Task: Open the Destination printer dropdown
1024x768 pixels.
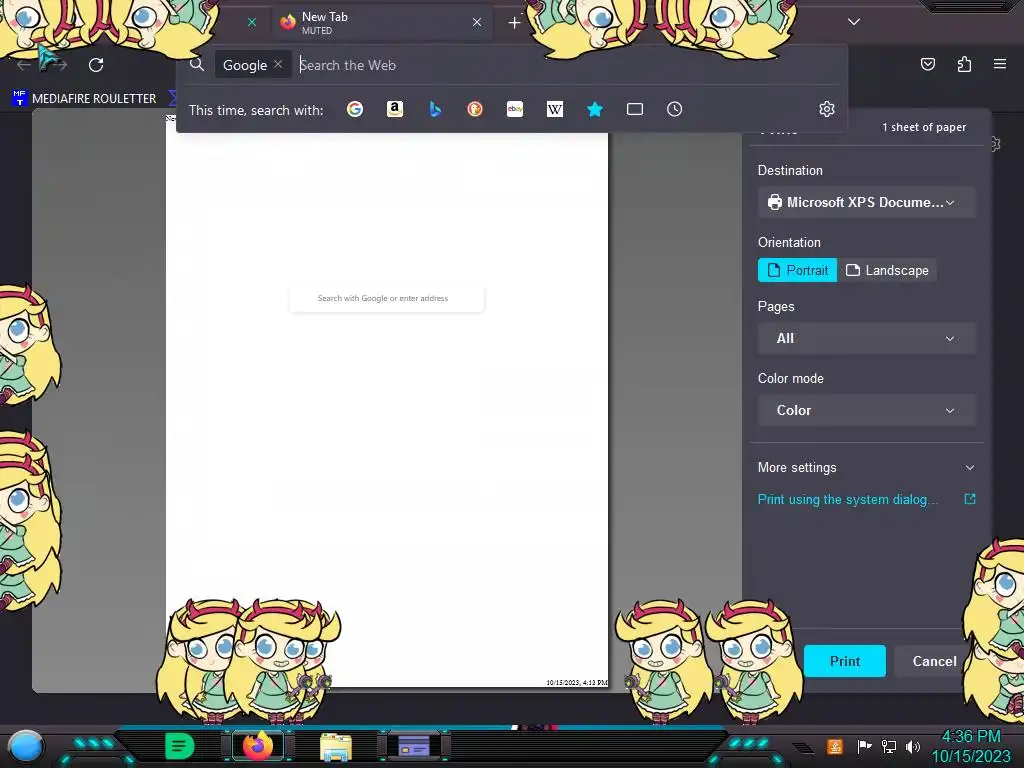Action: [x=866, y=202]
